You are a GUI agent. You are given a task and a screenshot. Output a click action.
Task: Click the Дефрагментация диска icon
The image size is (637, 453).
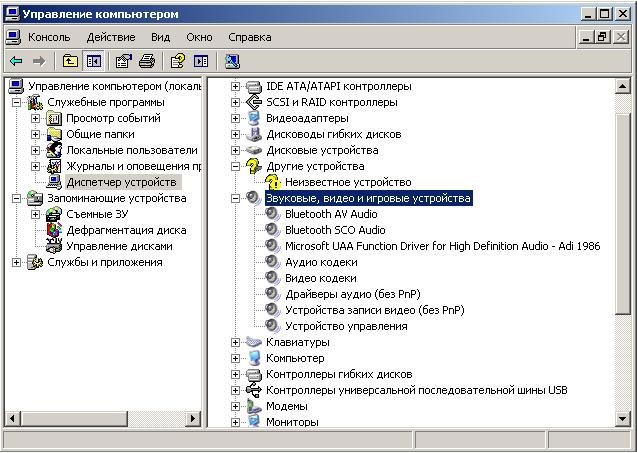click(x=54, y=230)
